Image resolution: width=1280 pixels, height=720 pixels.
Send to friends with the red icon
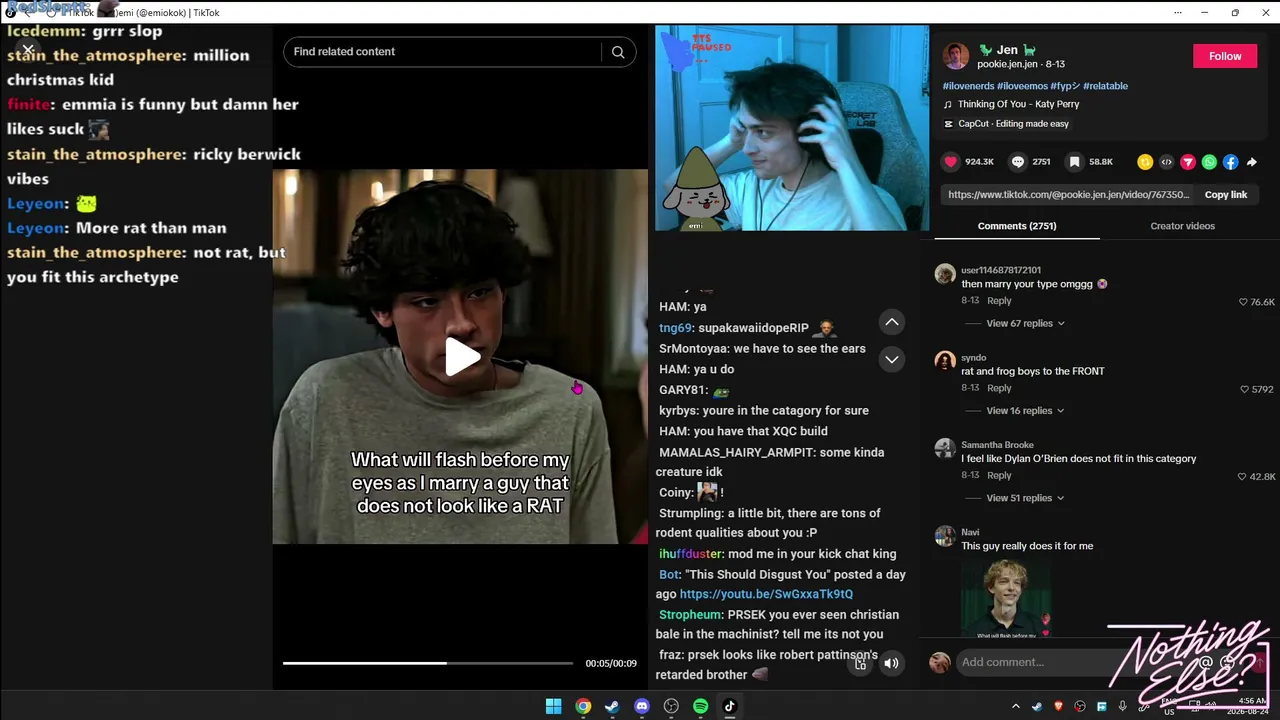(1188, 162)
